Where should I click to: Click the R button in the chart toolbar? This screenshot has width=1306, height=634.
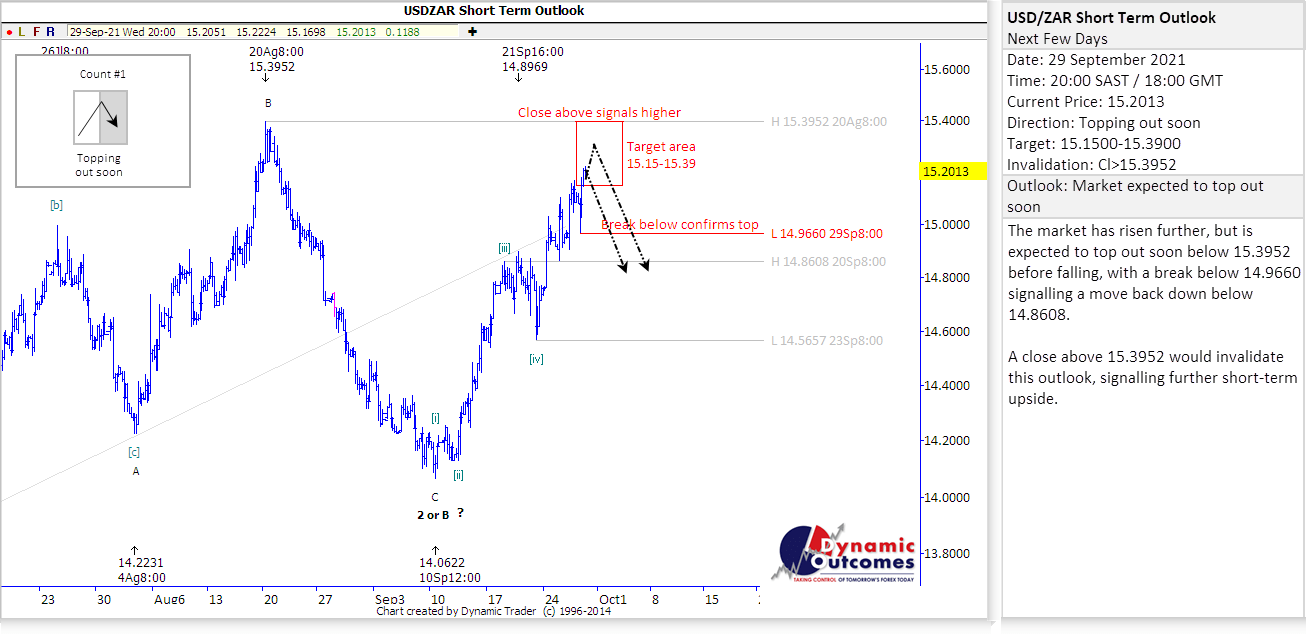[x=50, y=32]
